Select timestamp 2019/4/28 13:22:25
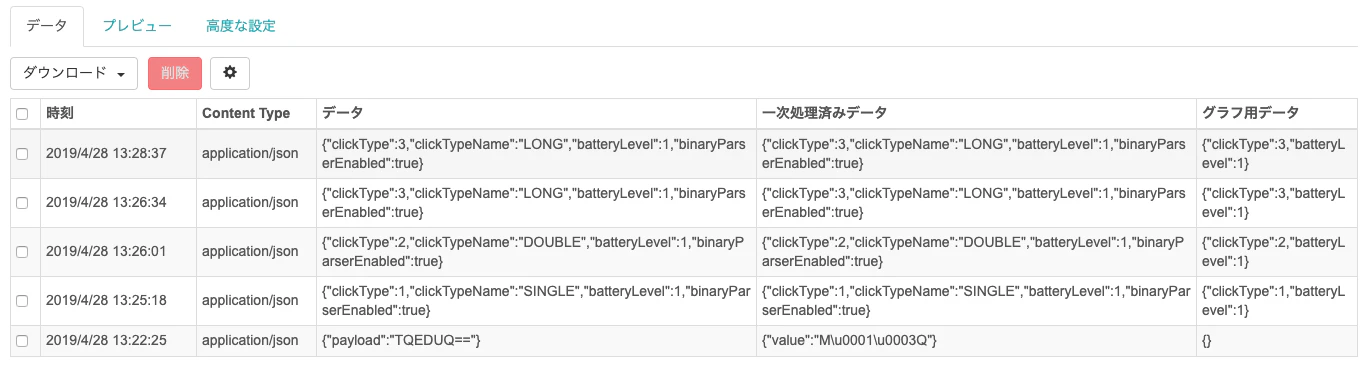1368x374 pixels. pyautogui.click(x=106, y=340)
